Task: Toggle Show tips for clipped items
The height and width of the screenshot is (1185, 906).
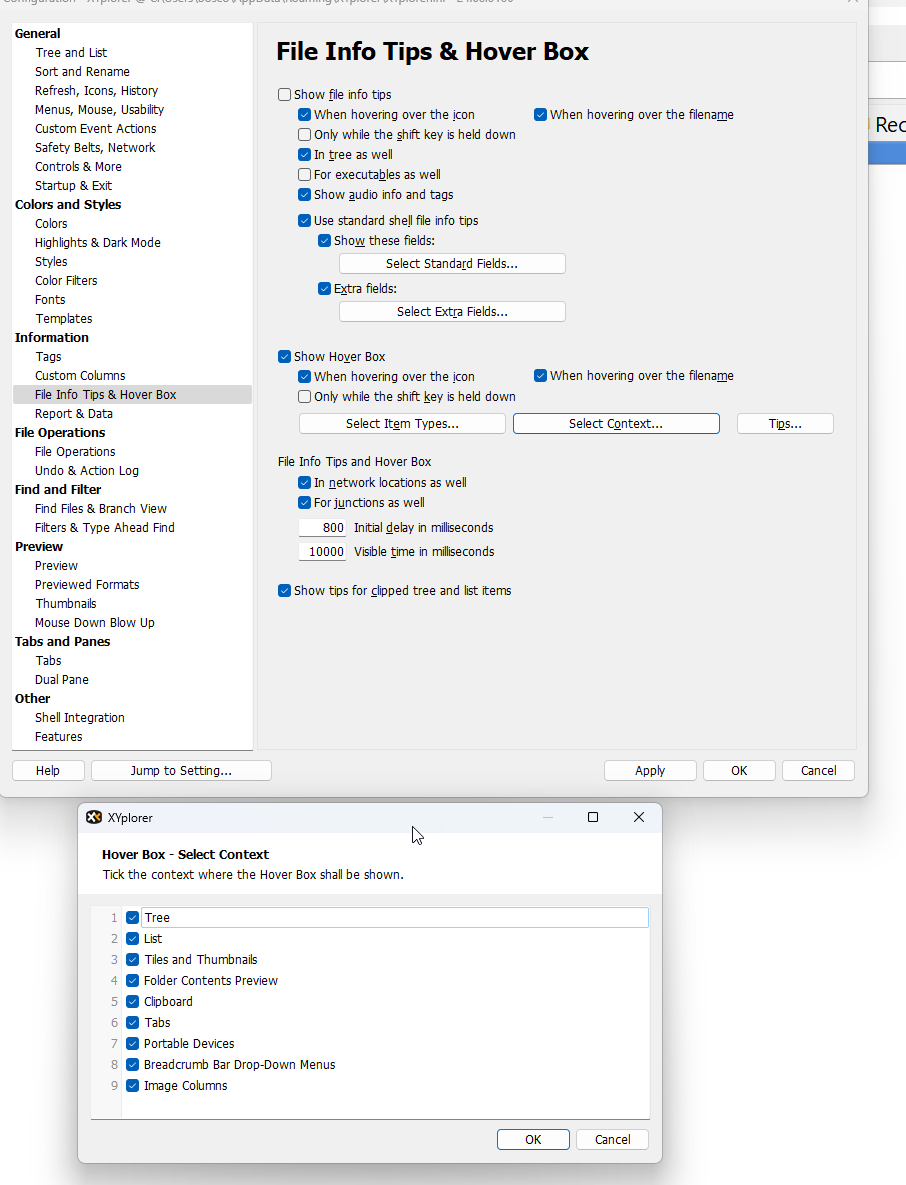Action: (x=285, y=591)
